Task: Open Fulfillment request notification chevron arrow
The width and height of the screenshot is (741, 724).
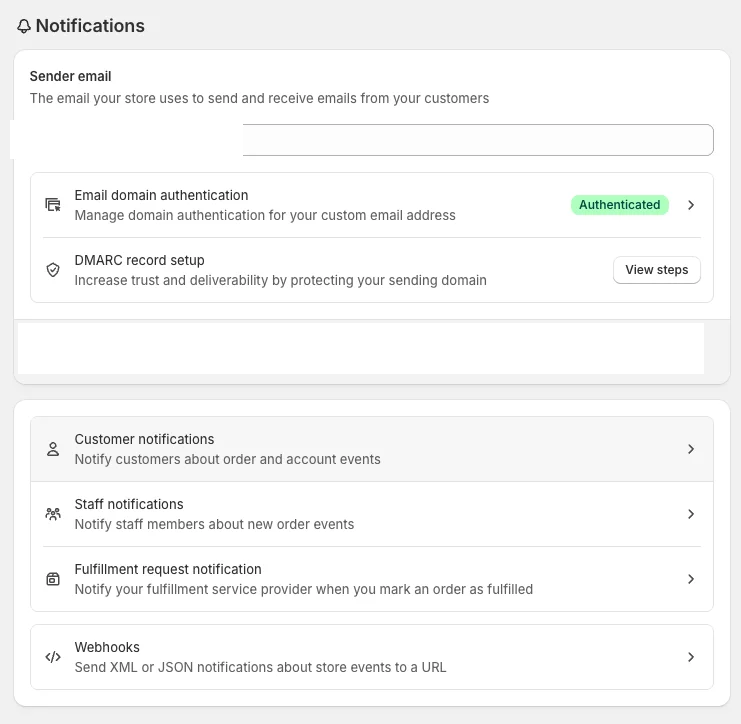Action: tap(691, 579)
